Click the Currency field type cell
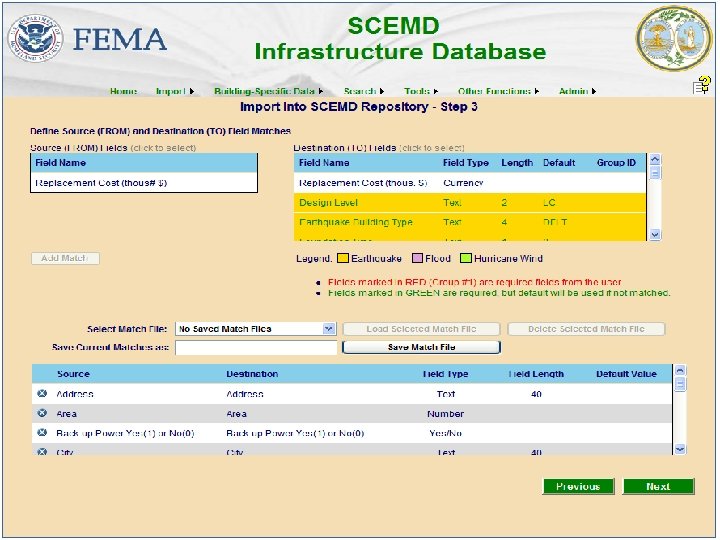The height and width of the screenshot is (540, 720). point(463,182)
